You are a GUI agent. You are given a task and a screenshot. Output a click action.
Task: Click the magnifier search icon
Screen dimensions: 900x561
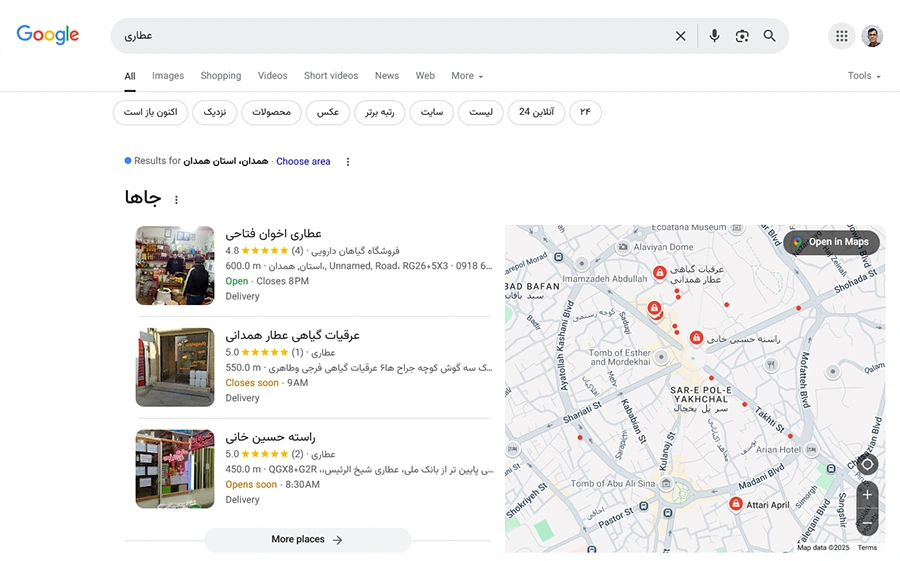coord(769,36)
